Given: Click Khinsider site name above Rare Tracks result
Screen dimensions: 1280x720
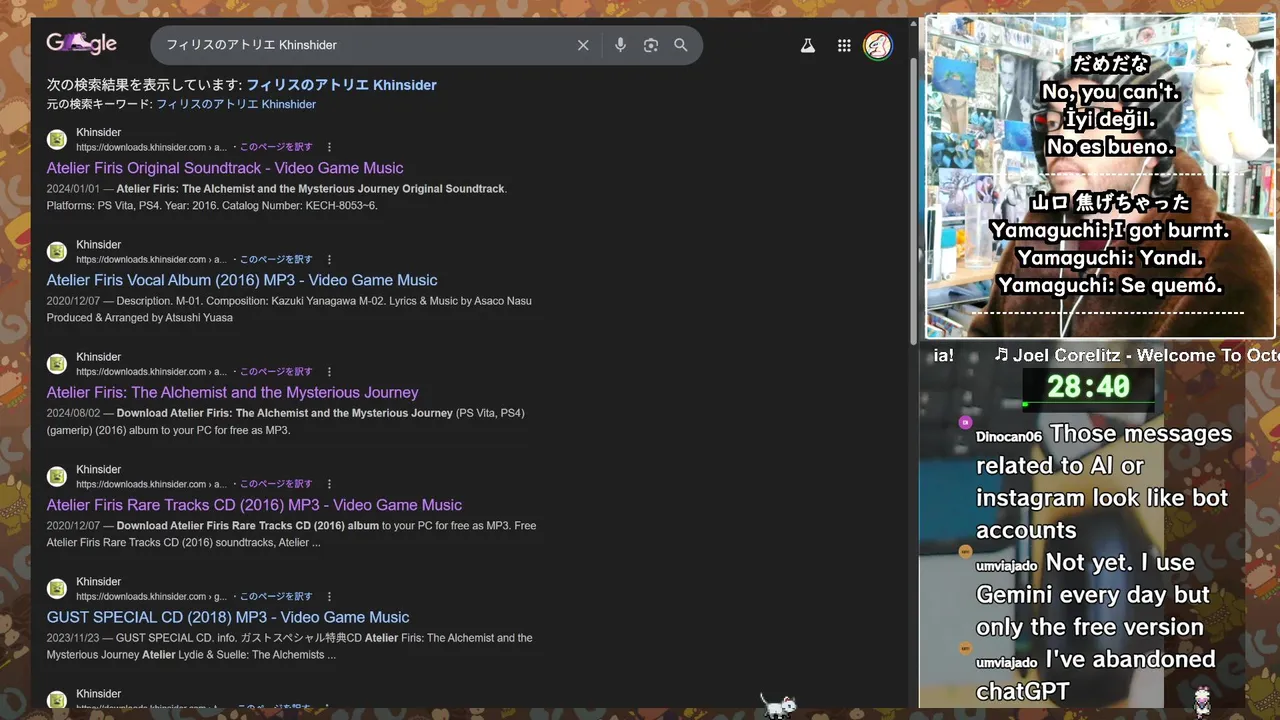Looking at the screenshot, I should pos(98,469).
